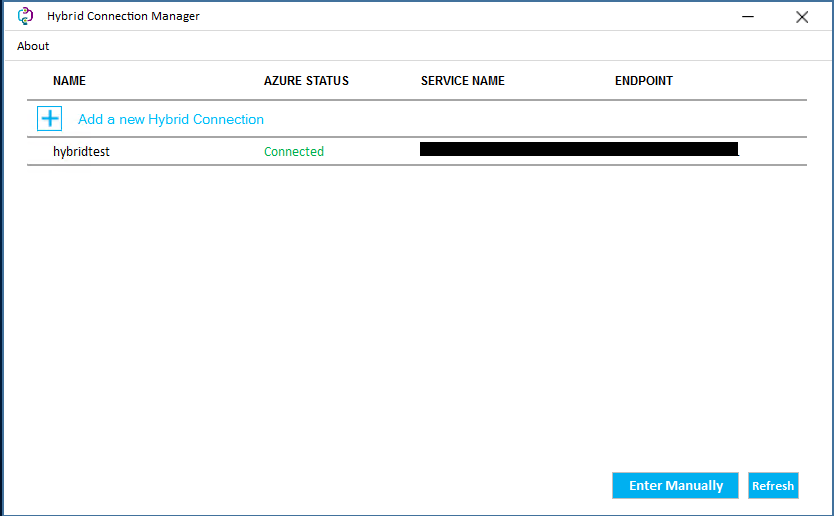
Task: Click the SERVICE NAME column header
Action: coord(463,81)
